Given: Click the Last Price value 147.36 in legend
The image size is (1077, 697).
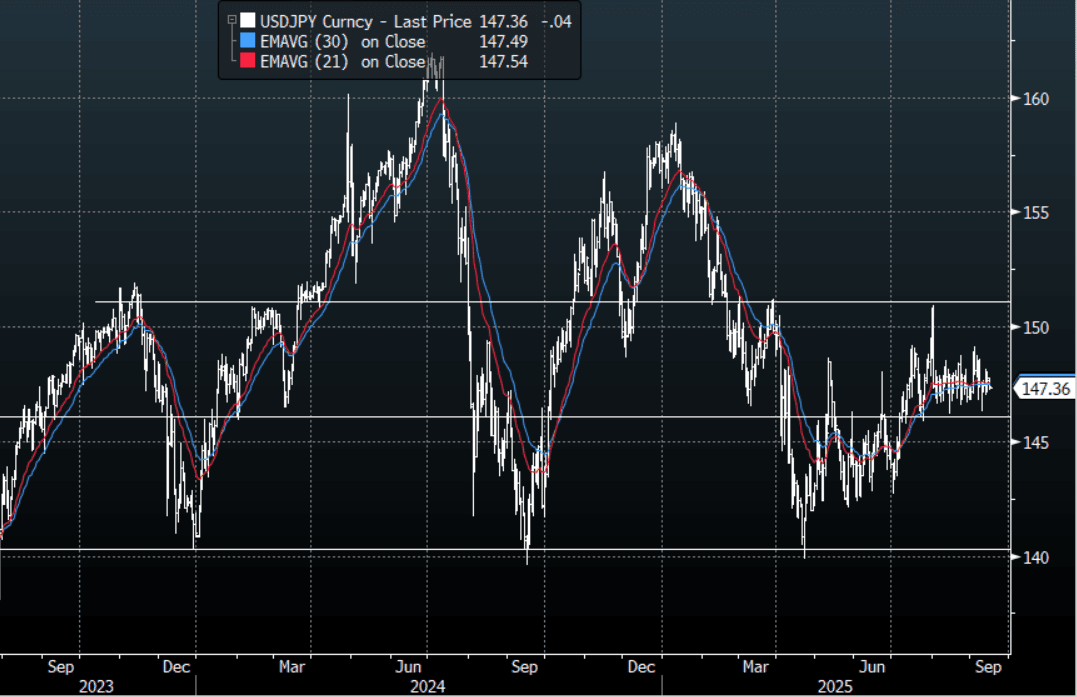Looking at the screenshot, I should click(x=504, y=20).
